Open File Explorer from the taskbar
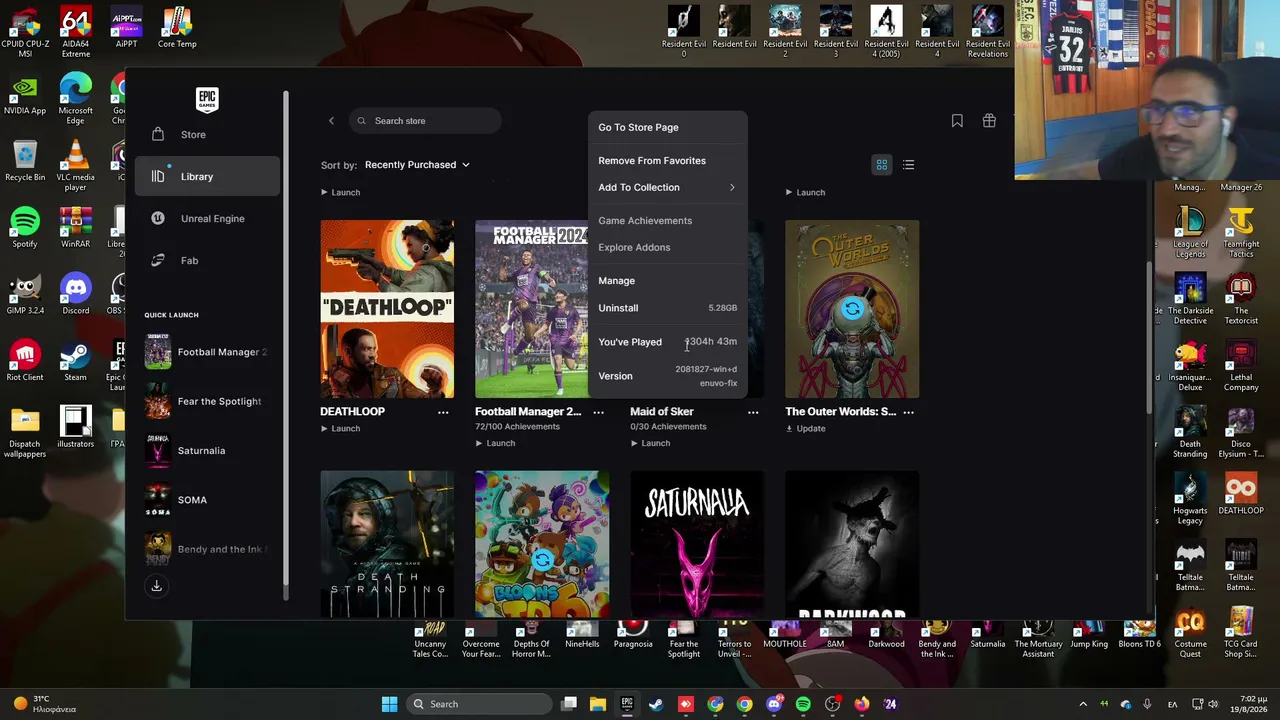The width and height of the screenshot is (1280, 720). click(598, 704)
